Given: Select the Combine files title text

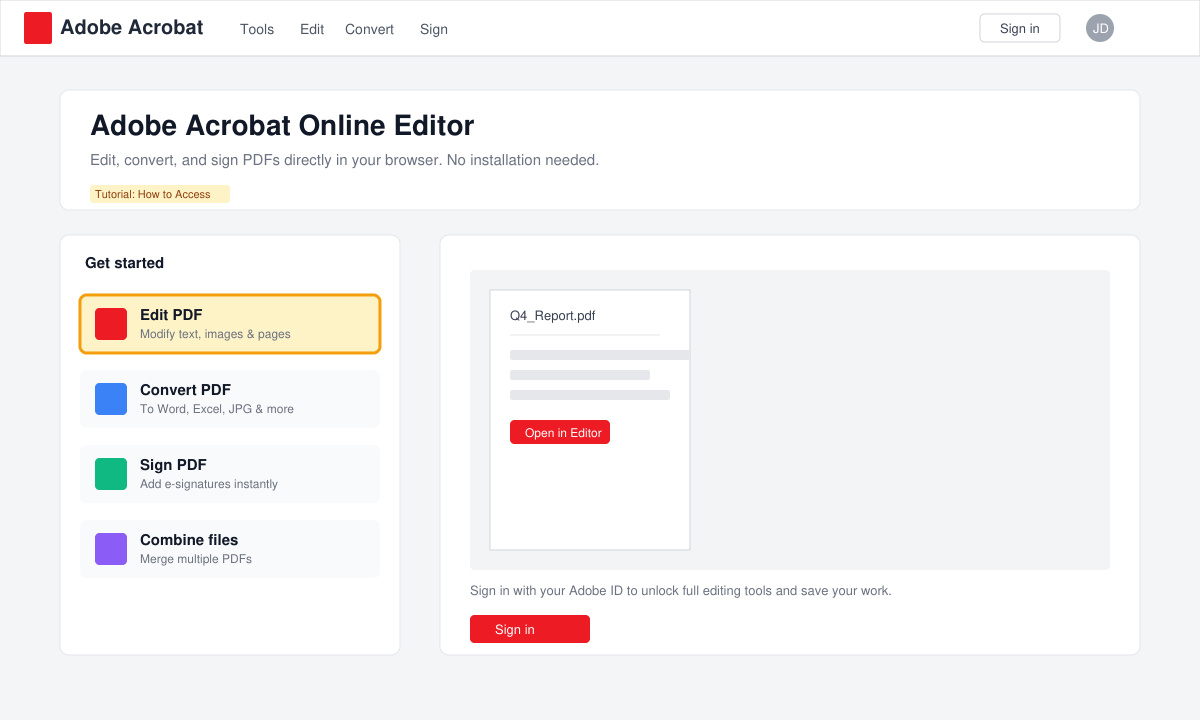Looking at the screenshot, I should click(x=189, y=540).
